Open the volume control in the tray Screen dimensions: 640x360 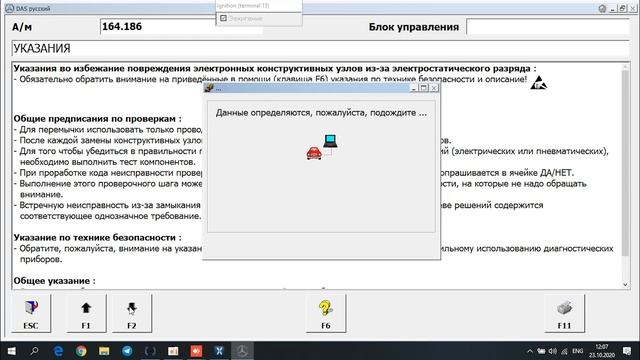point(553,351)
